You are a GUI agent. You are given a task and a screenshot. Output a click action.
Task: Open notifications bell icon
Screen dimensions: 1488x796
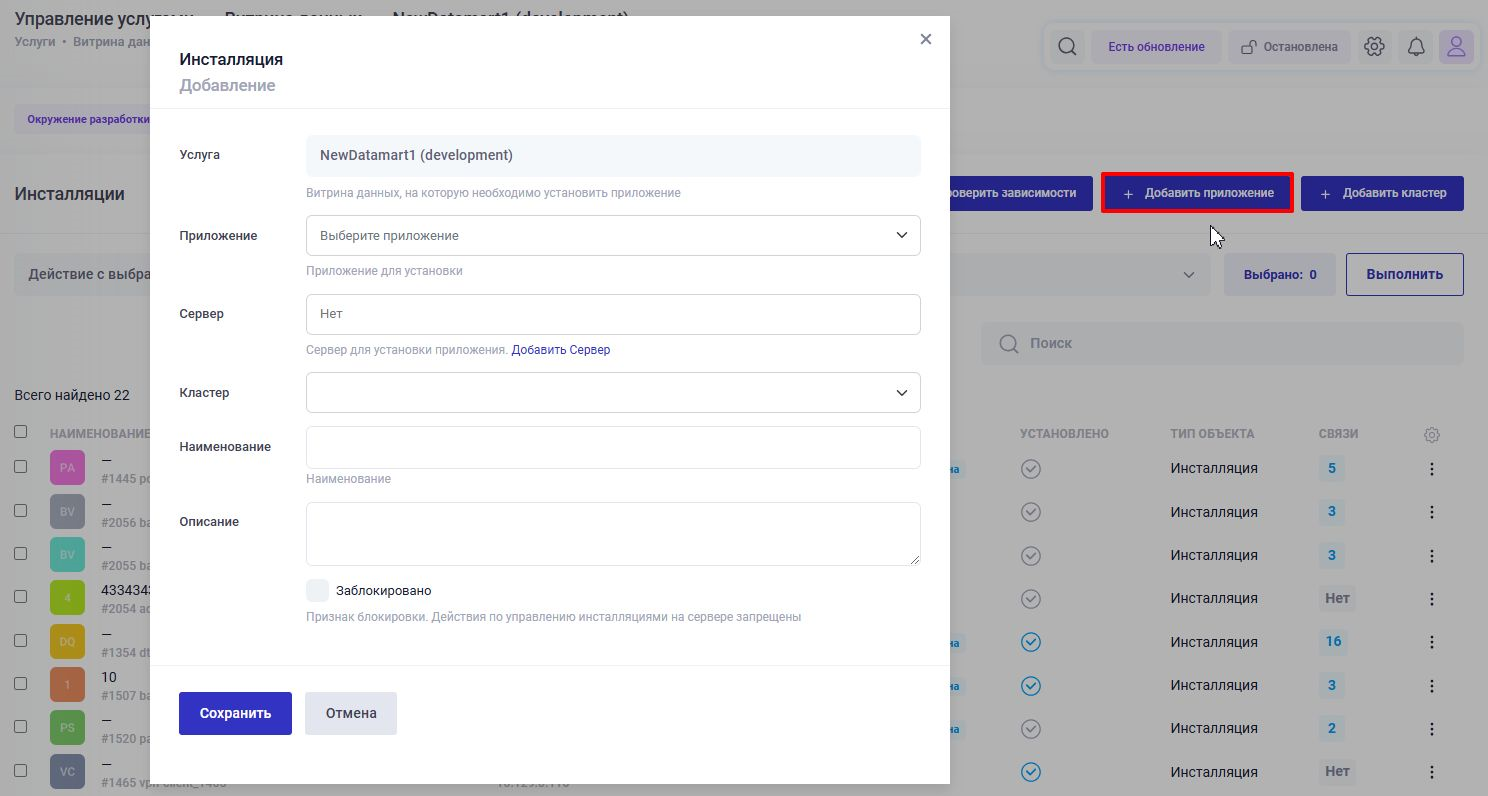click(x=1416, y=47)
